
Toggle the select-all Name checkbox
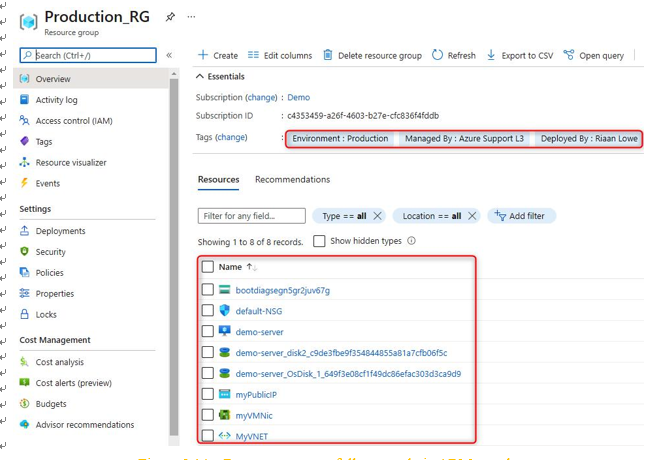[x=208, y=267]
